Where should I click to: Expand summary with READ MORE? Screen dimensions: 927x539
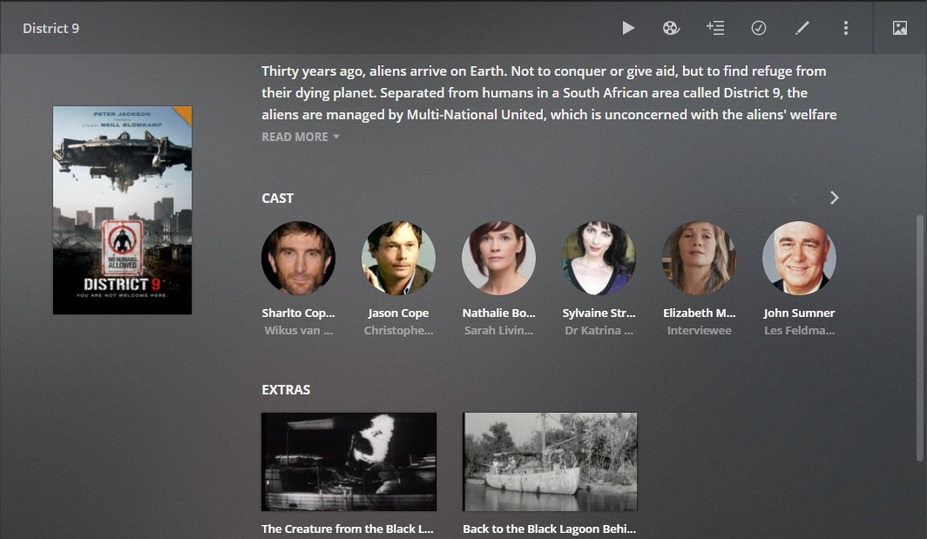pos(300,137)
